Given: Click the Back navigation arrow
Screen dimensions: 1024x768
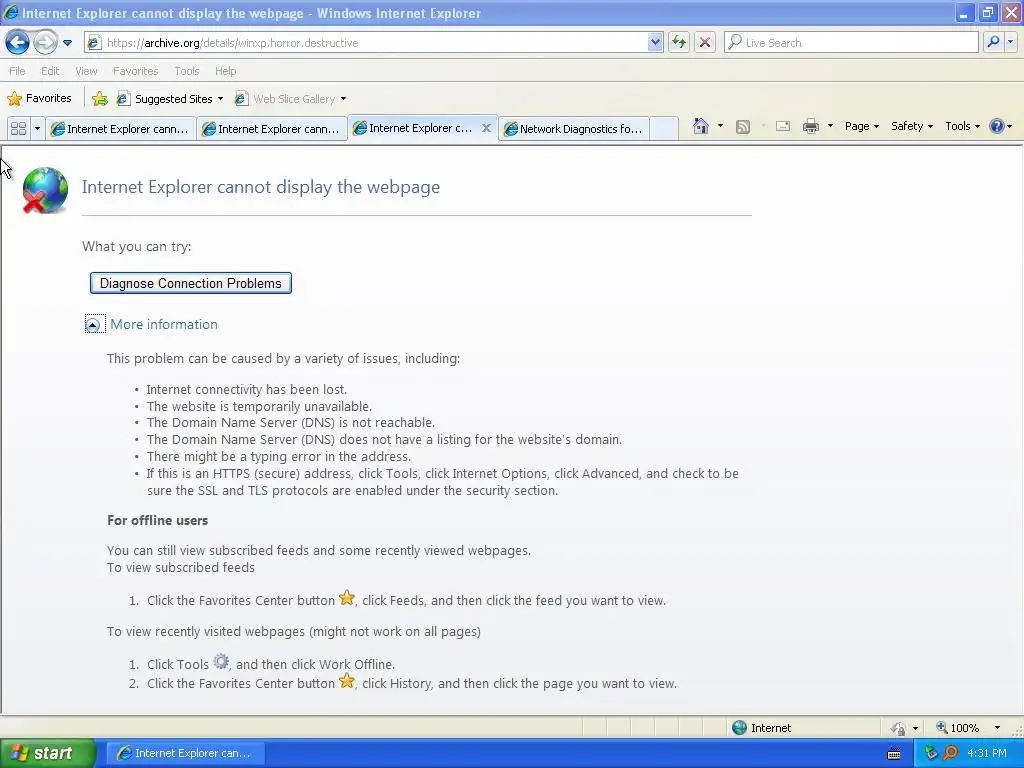Looking at the screenshot, I should pos(18,42).
